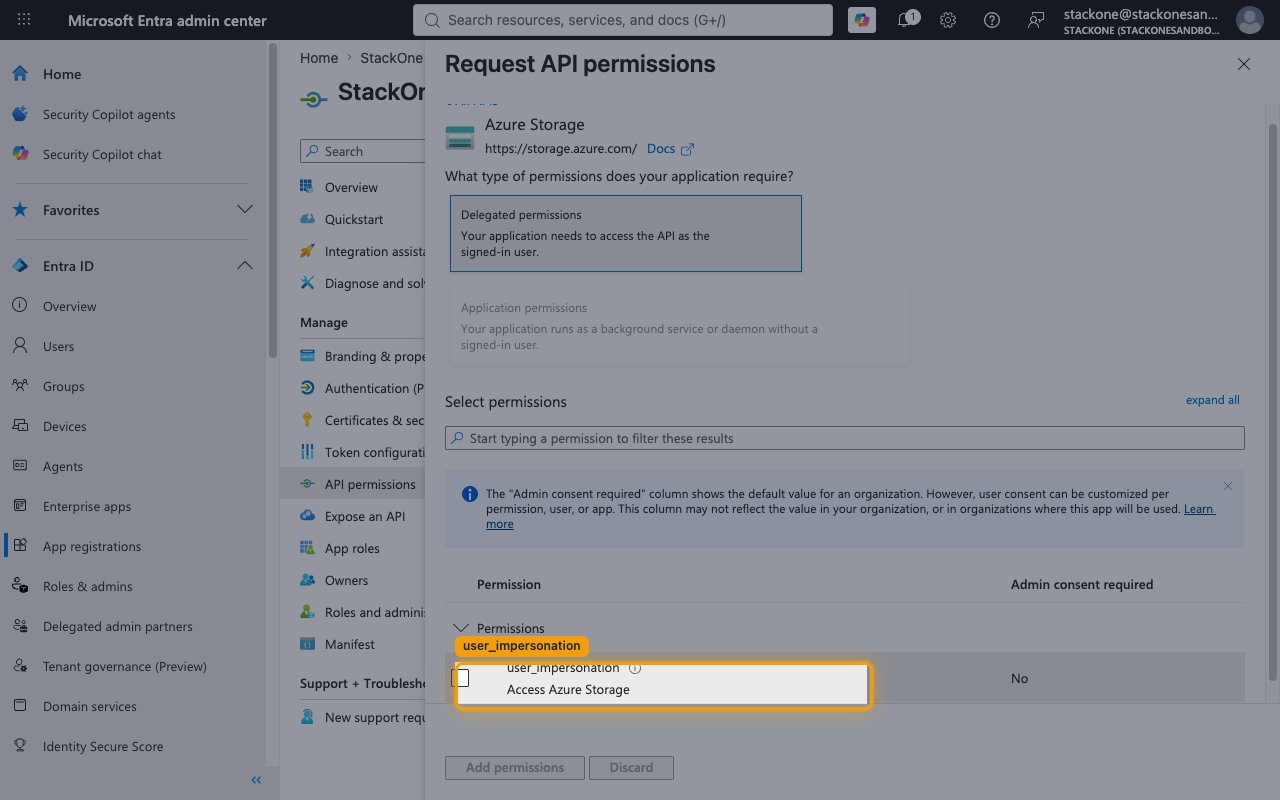This screenshot has height=800, width=1280.
Task: Collapse the left sidebar with double chevron
Action: coord(256,780)
